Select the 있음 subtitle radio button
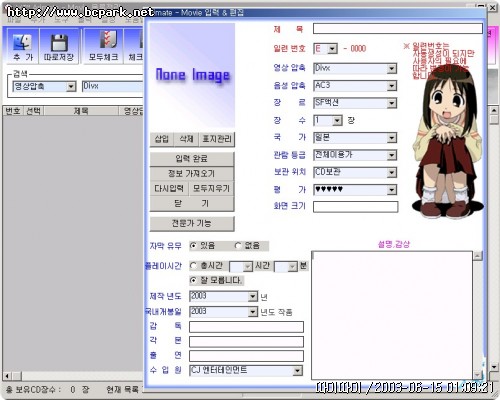This screenshot has height=400, width=500. tap(193, 246)
